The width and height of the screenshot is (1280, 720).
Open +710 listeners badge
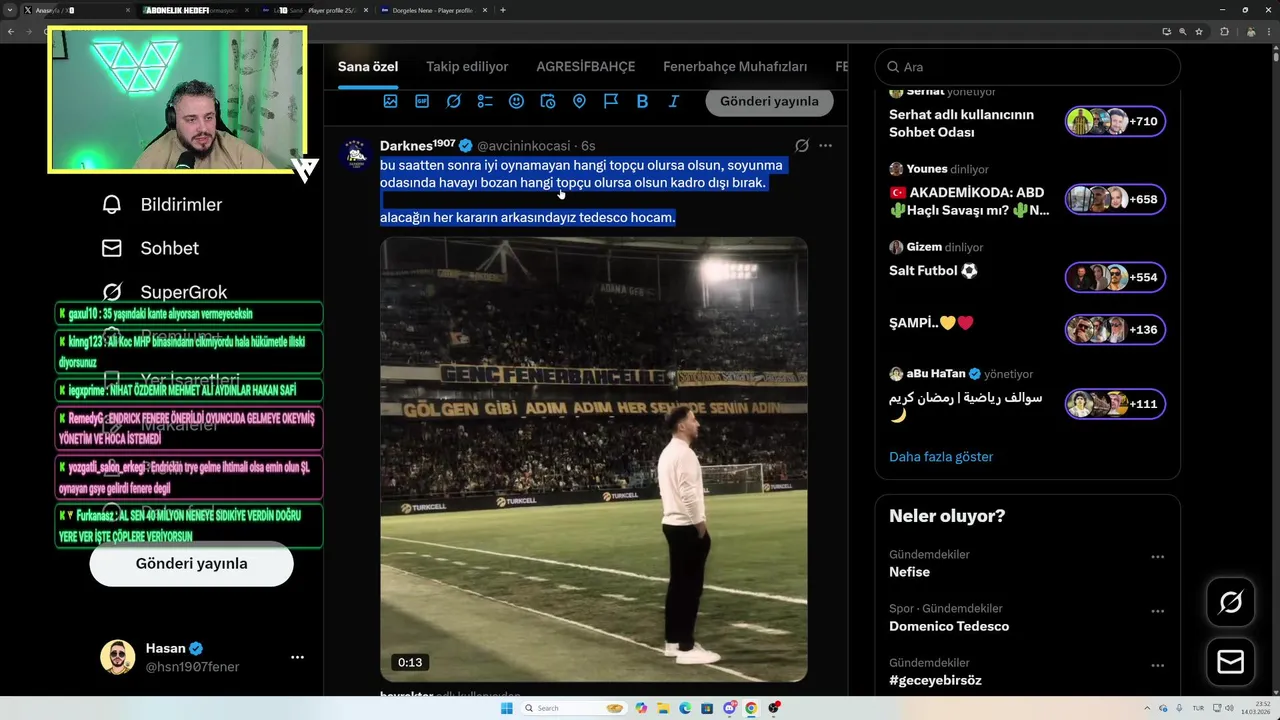[x=1115, y=121]
